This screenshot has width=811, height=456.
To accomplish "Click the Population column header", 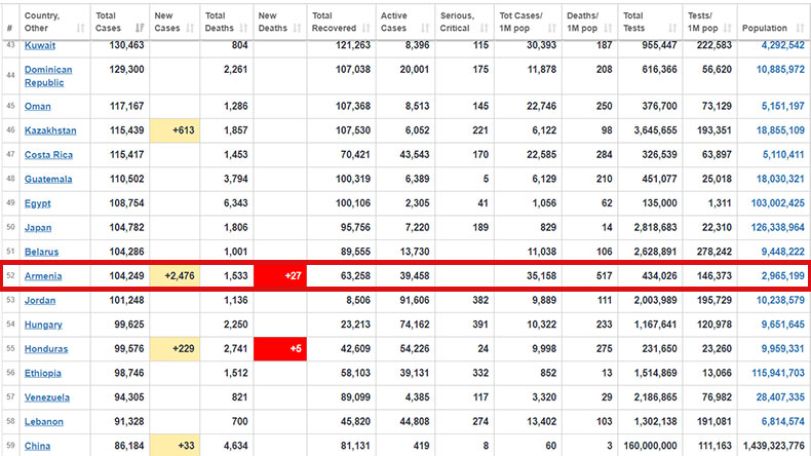I will click(x=773, y=22).
